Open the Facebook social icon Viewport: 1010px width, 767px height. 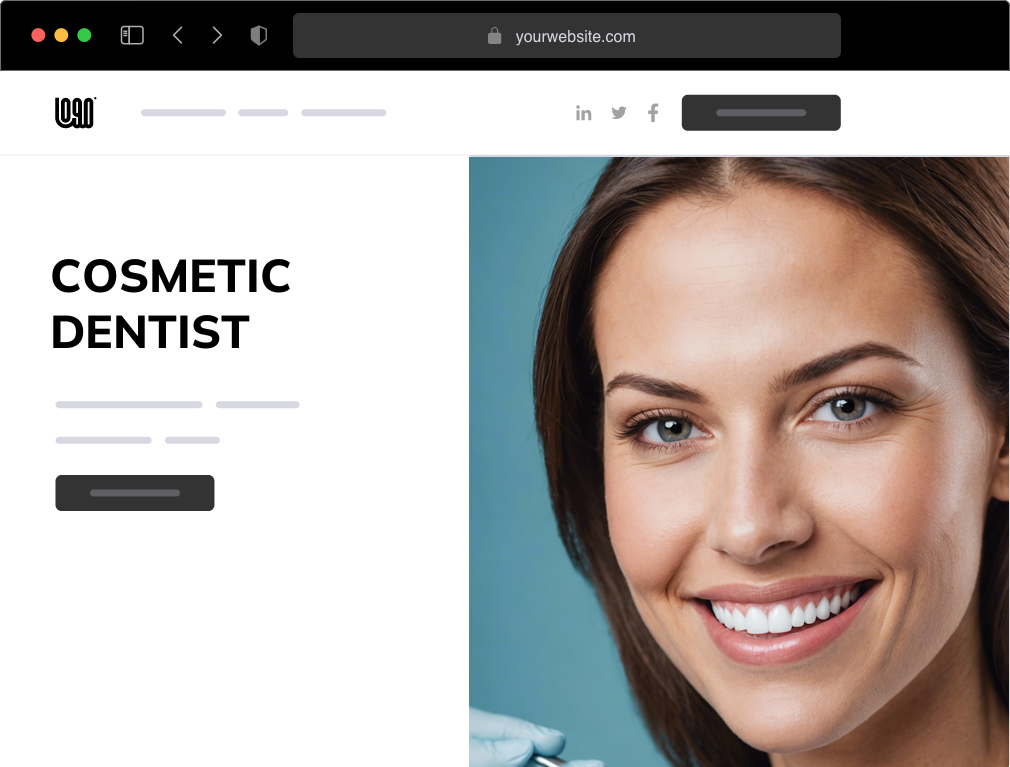pyautogui.click(x=653, y=113)
